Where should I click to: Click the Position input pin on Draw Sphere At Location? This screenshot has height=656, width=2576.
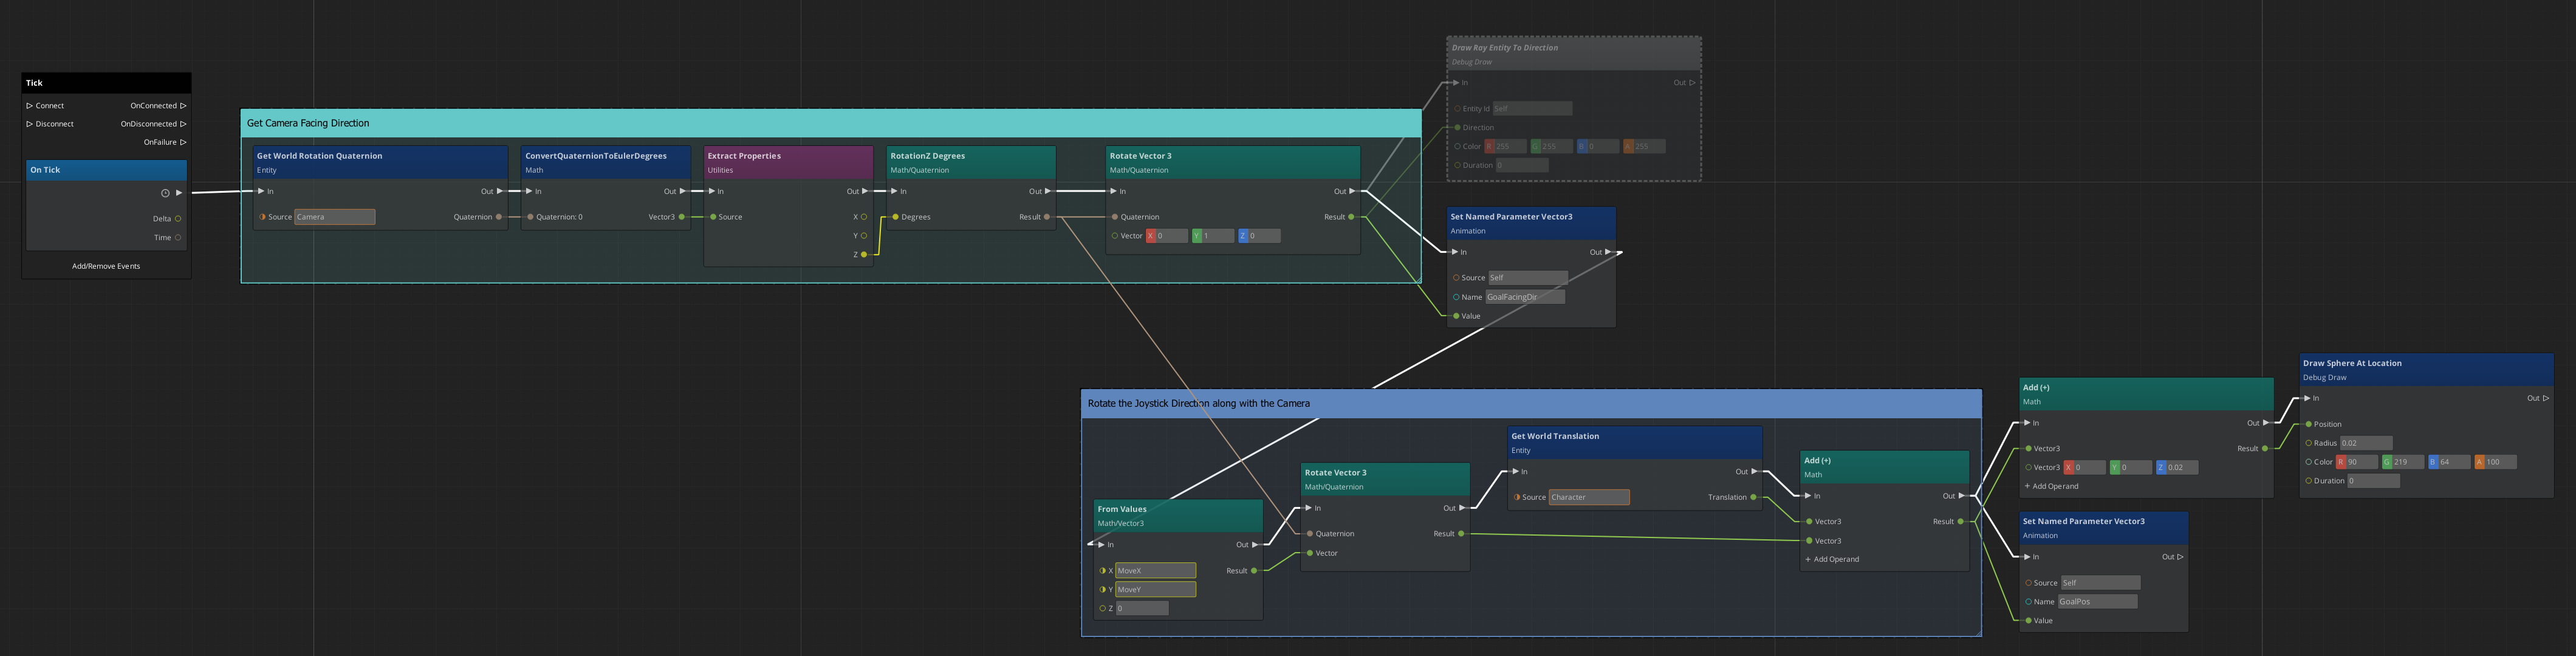click(x=2308, y=424)
